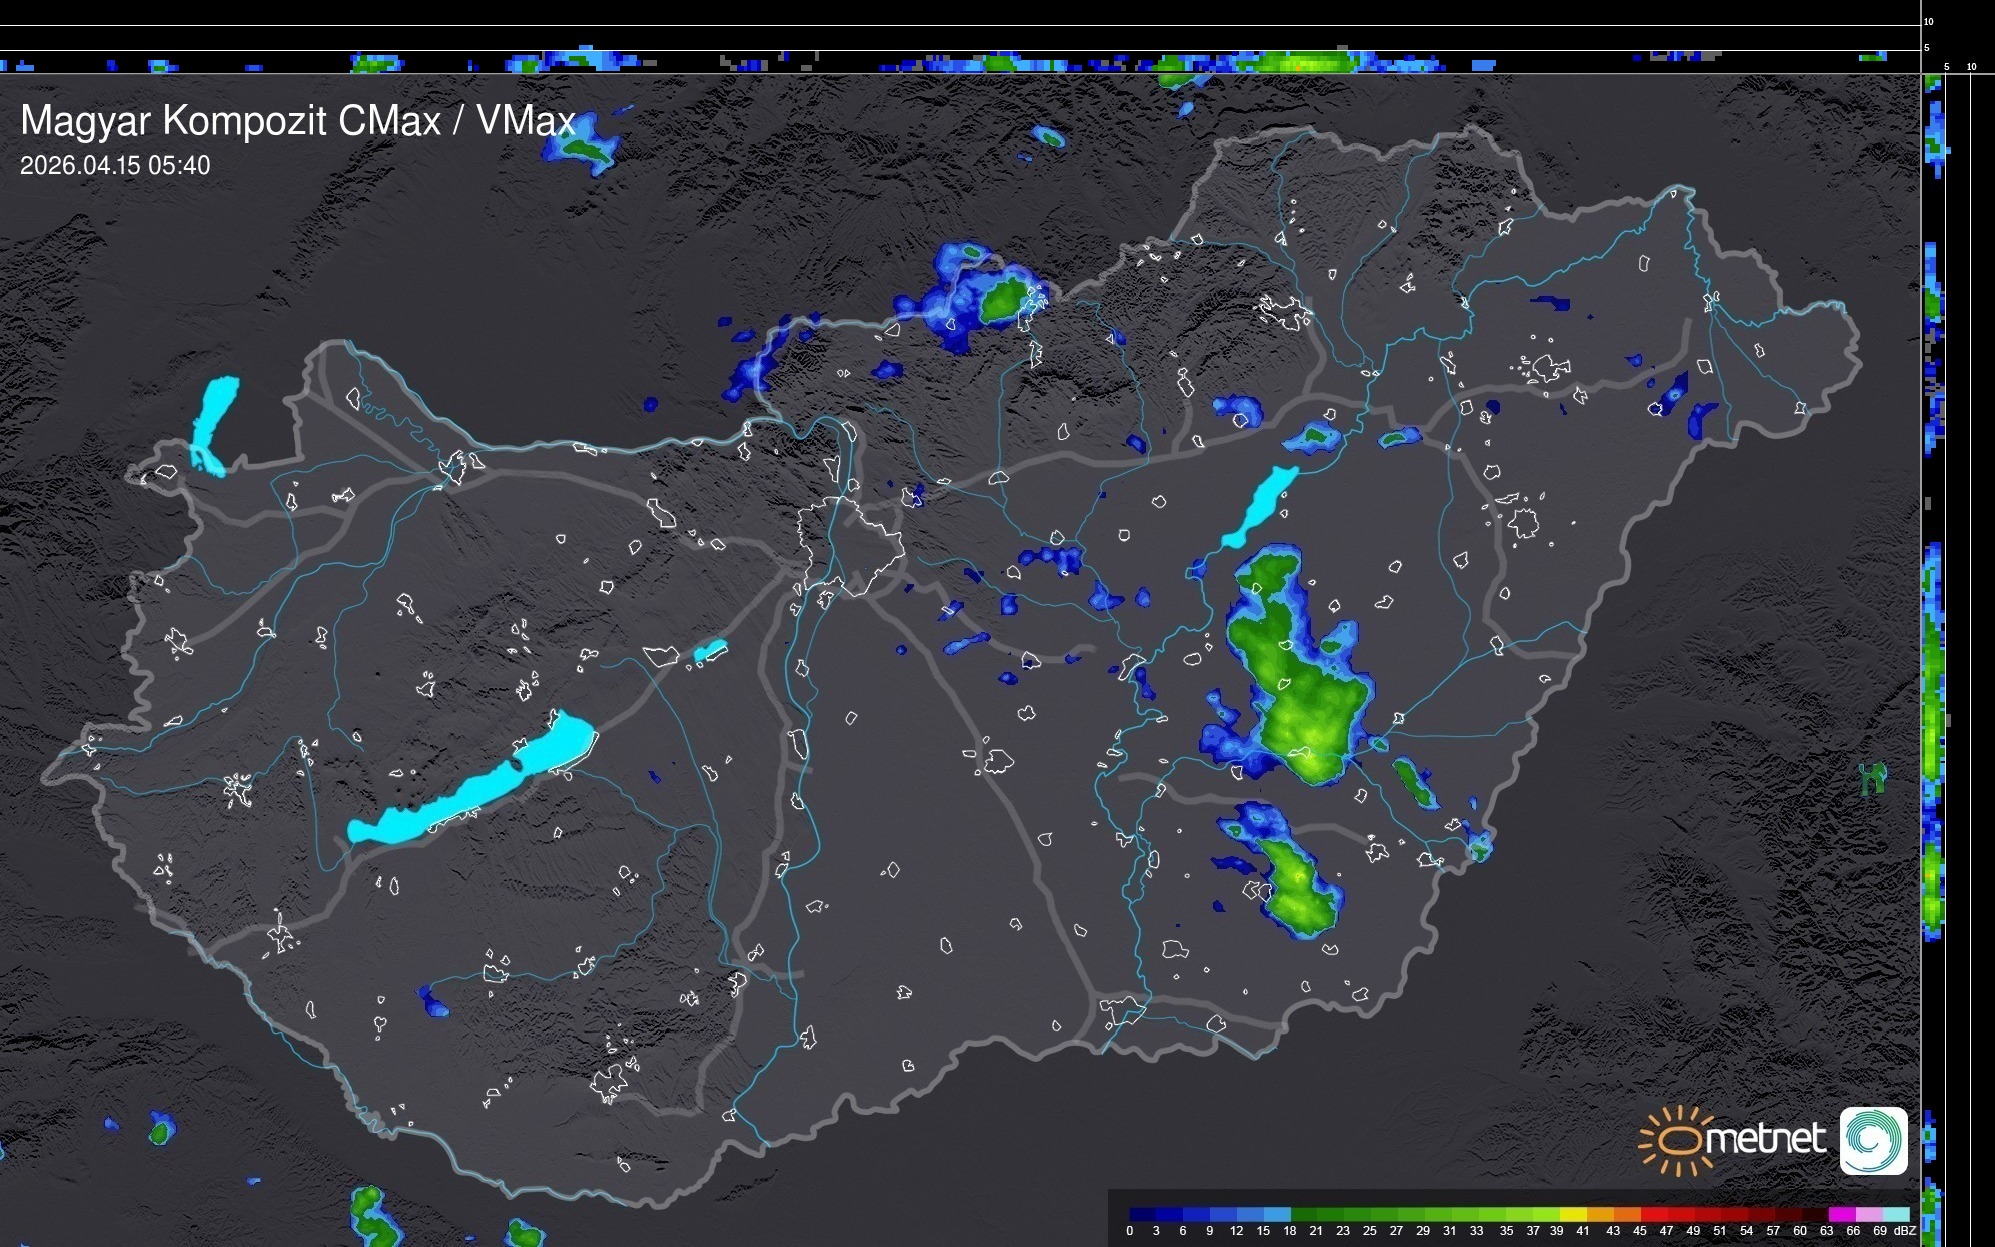Click the orange 43 dBZ legend swatch

pyautogui.click(x=1626, y=1214)
